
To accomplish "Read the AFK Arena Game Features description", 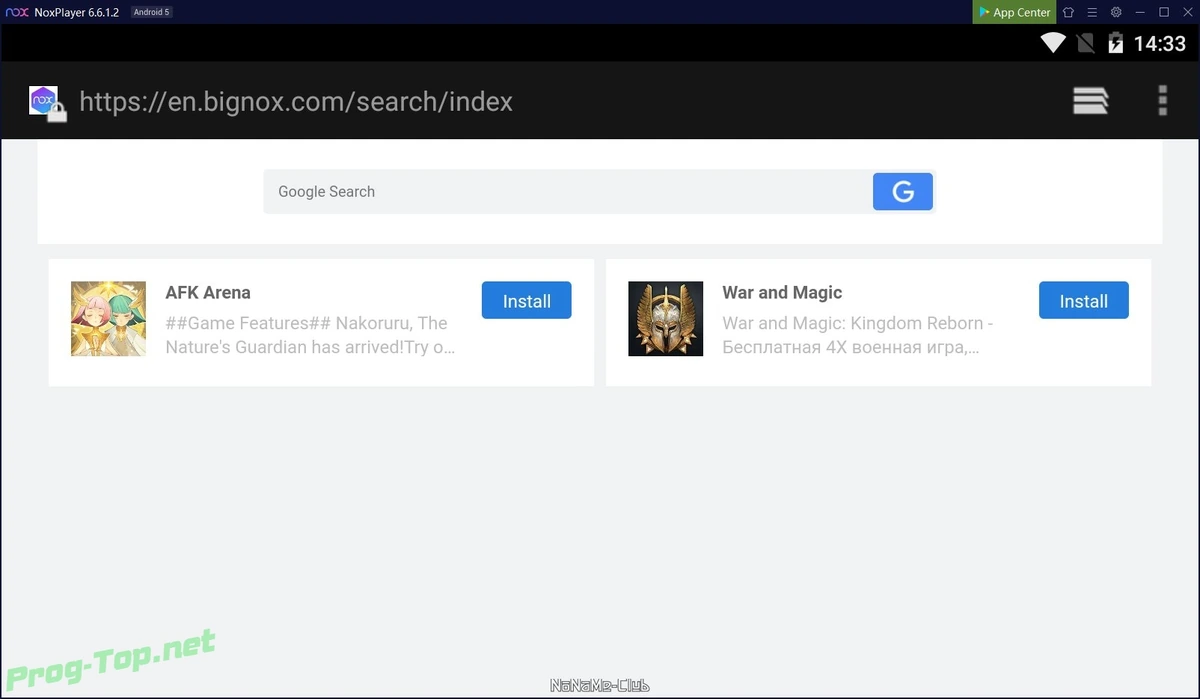I will [311, 336].
